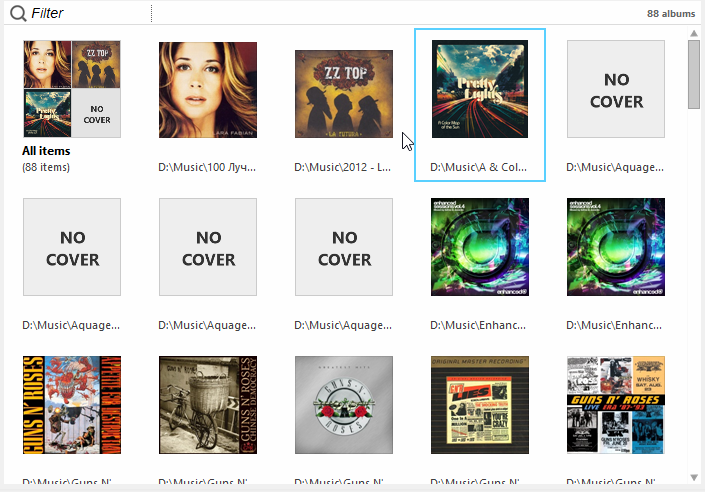This screenshot has width=705, height=492.
Task: Open second Enhanced Sessions album cover
Action: [616, 247]
